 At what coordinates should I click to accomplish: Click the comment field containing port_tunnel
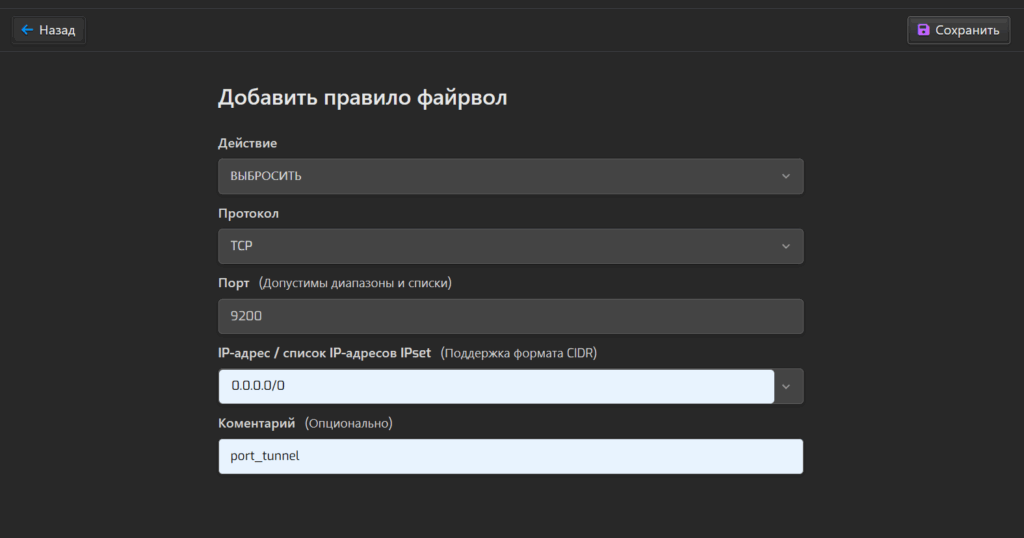click(510, 456)
